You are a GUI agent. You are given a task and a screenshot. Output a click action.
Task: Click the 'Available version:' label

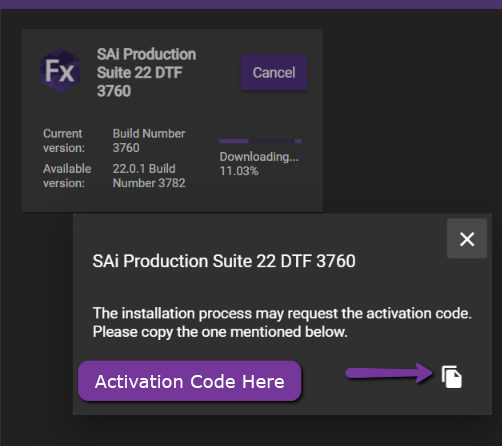coord(67,176)
